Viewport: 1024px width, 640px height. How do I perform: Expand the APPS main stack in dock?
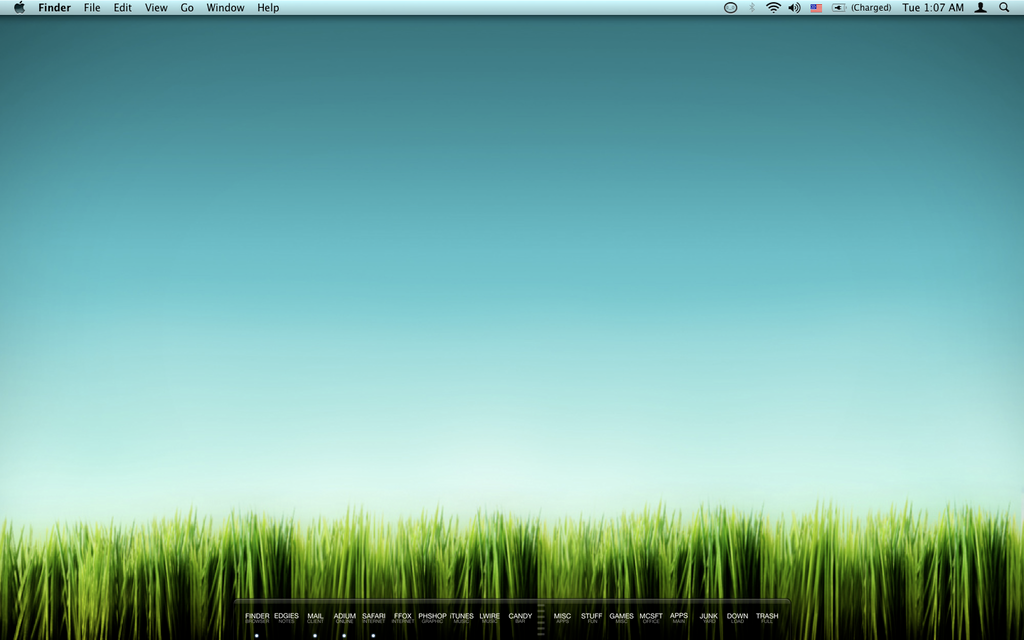click(x=679, y=618)
